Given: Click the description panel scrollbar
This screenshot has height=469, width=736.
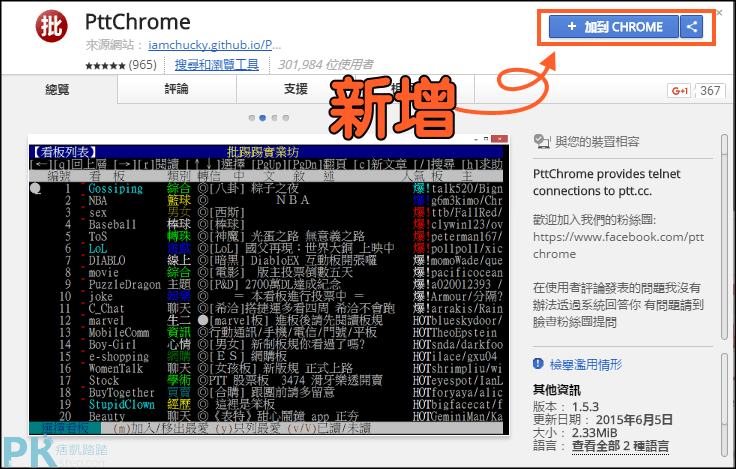Looking at the screenshot, I should coord(724,237).
